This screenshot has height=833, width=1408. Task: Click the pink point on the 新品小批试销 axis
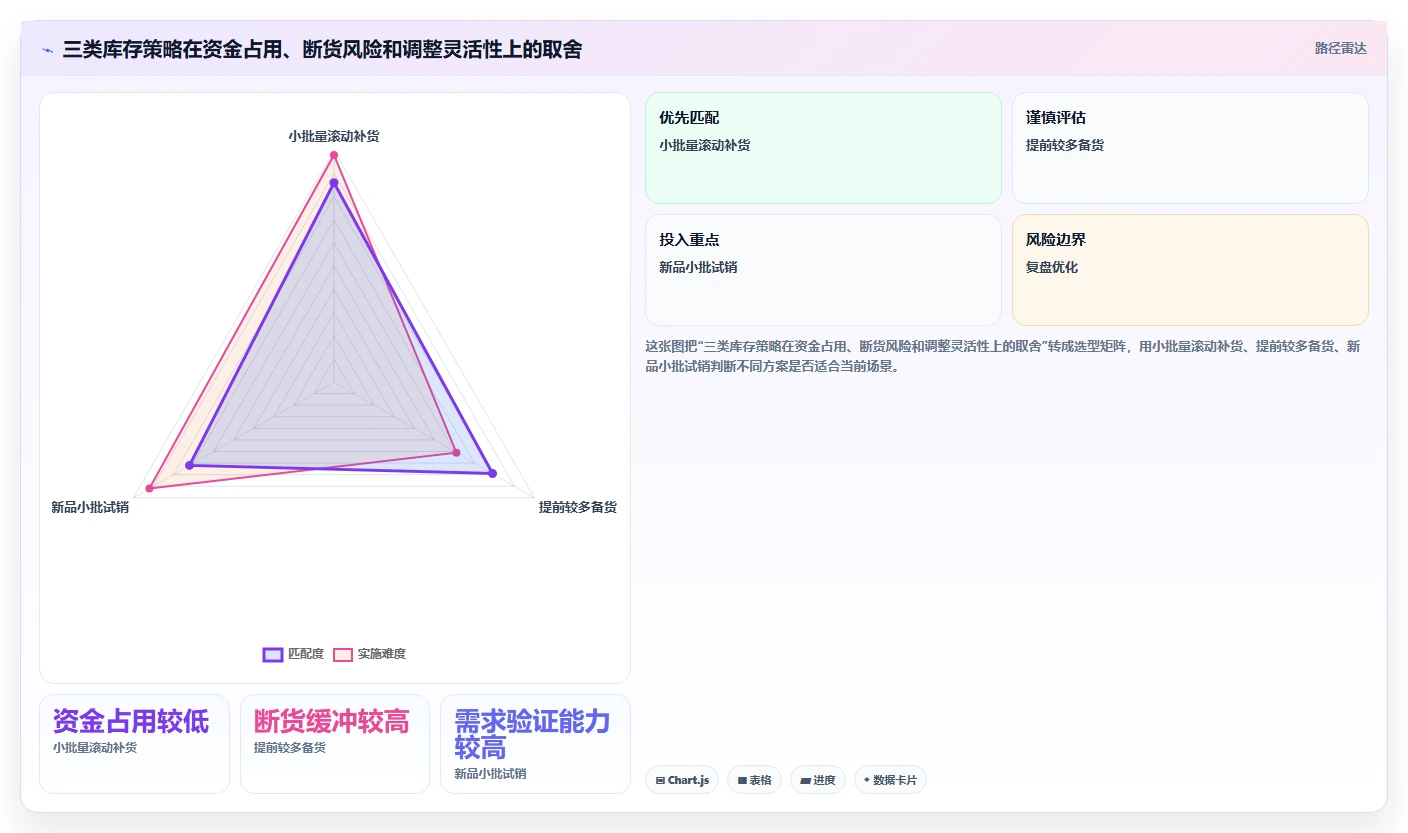click(x=150, y=488)
